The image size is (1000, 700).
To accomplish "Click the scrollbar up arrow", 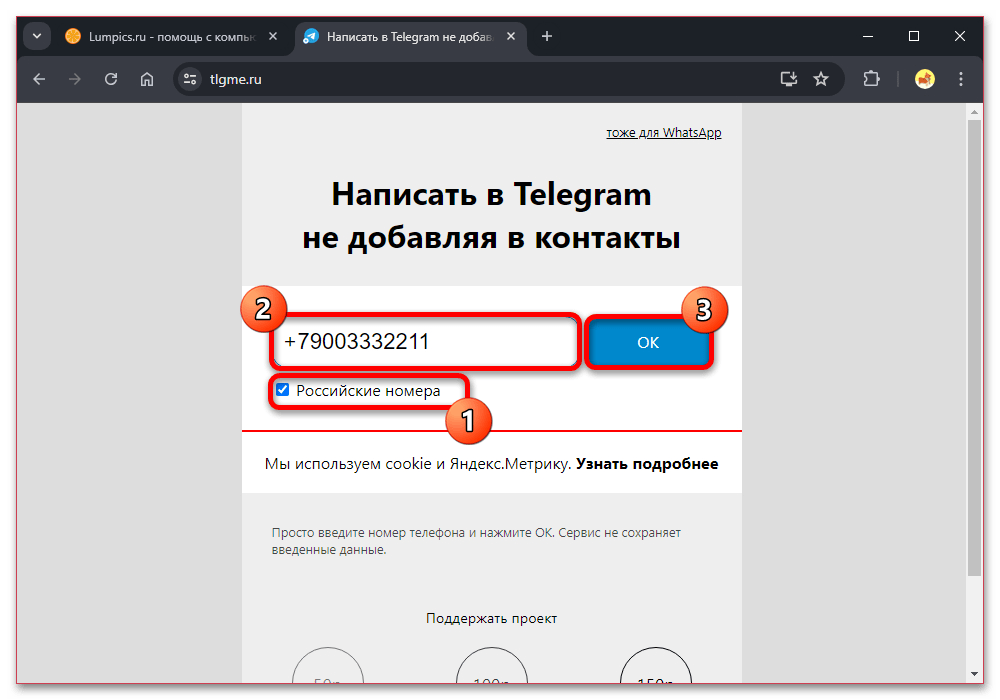I will tap(974, 112).
